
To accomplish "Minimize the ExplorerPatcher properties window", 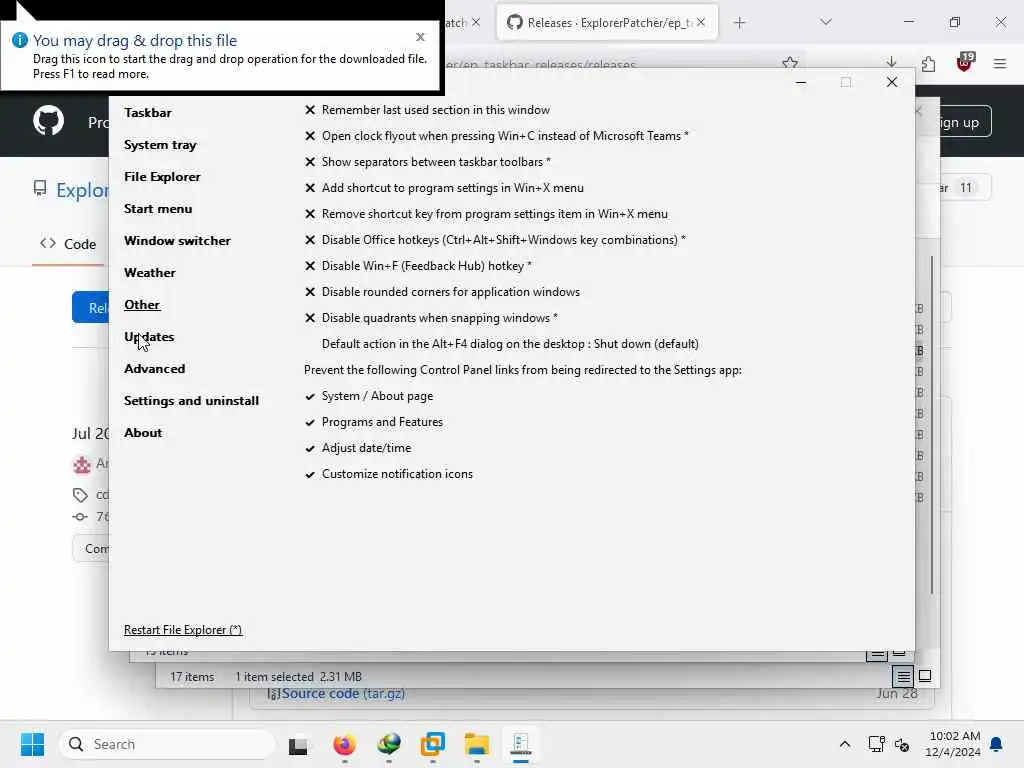I will [801, 82].
